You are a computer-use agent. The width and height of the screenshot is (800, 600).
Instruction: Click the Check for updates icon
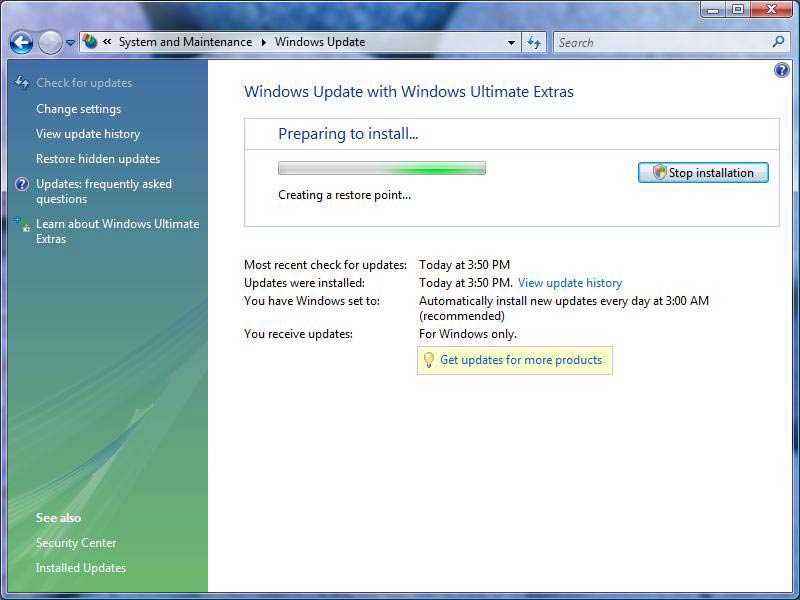22,82
